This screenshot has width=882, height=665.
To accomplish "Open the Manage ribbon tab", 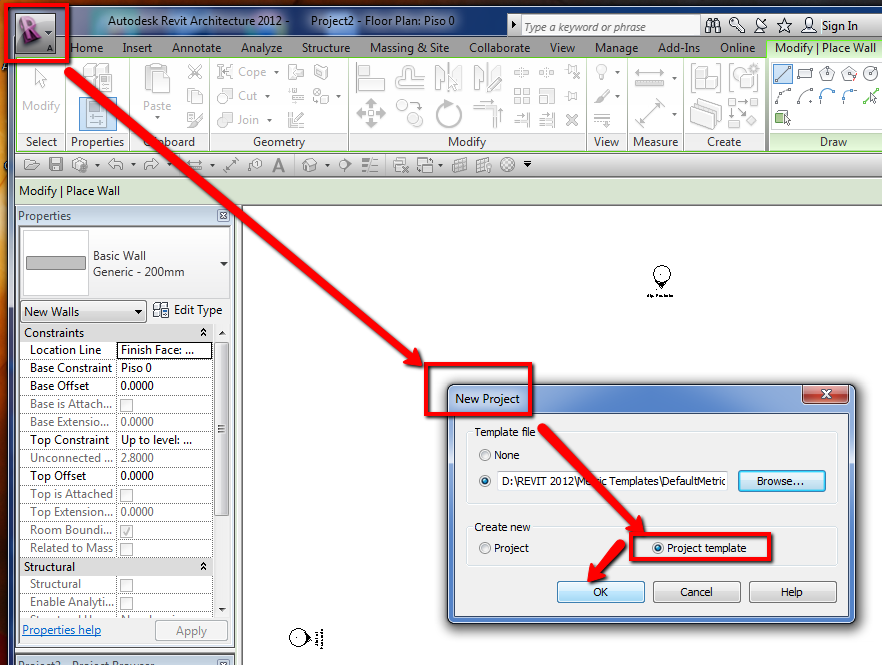I will (616, 48).
